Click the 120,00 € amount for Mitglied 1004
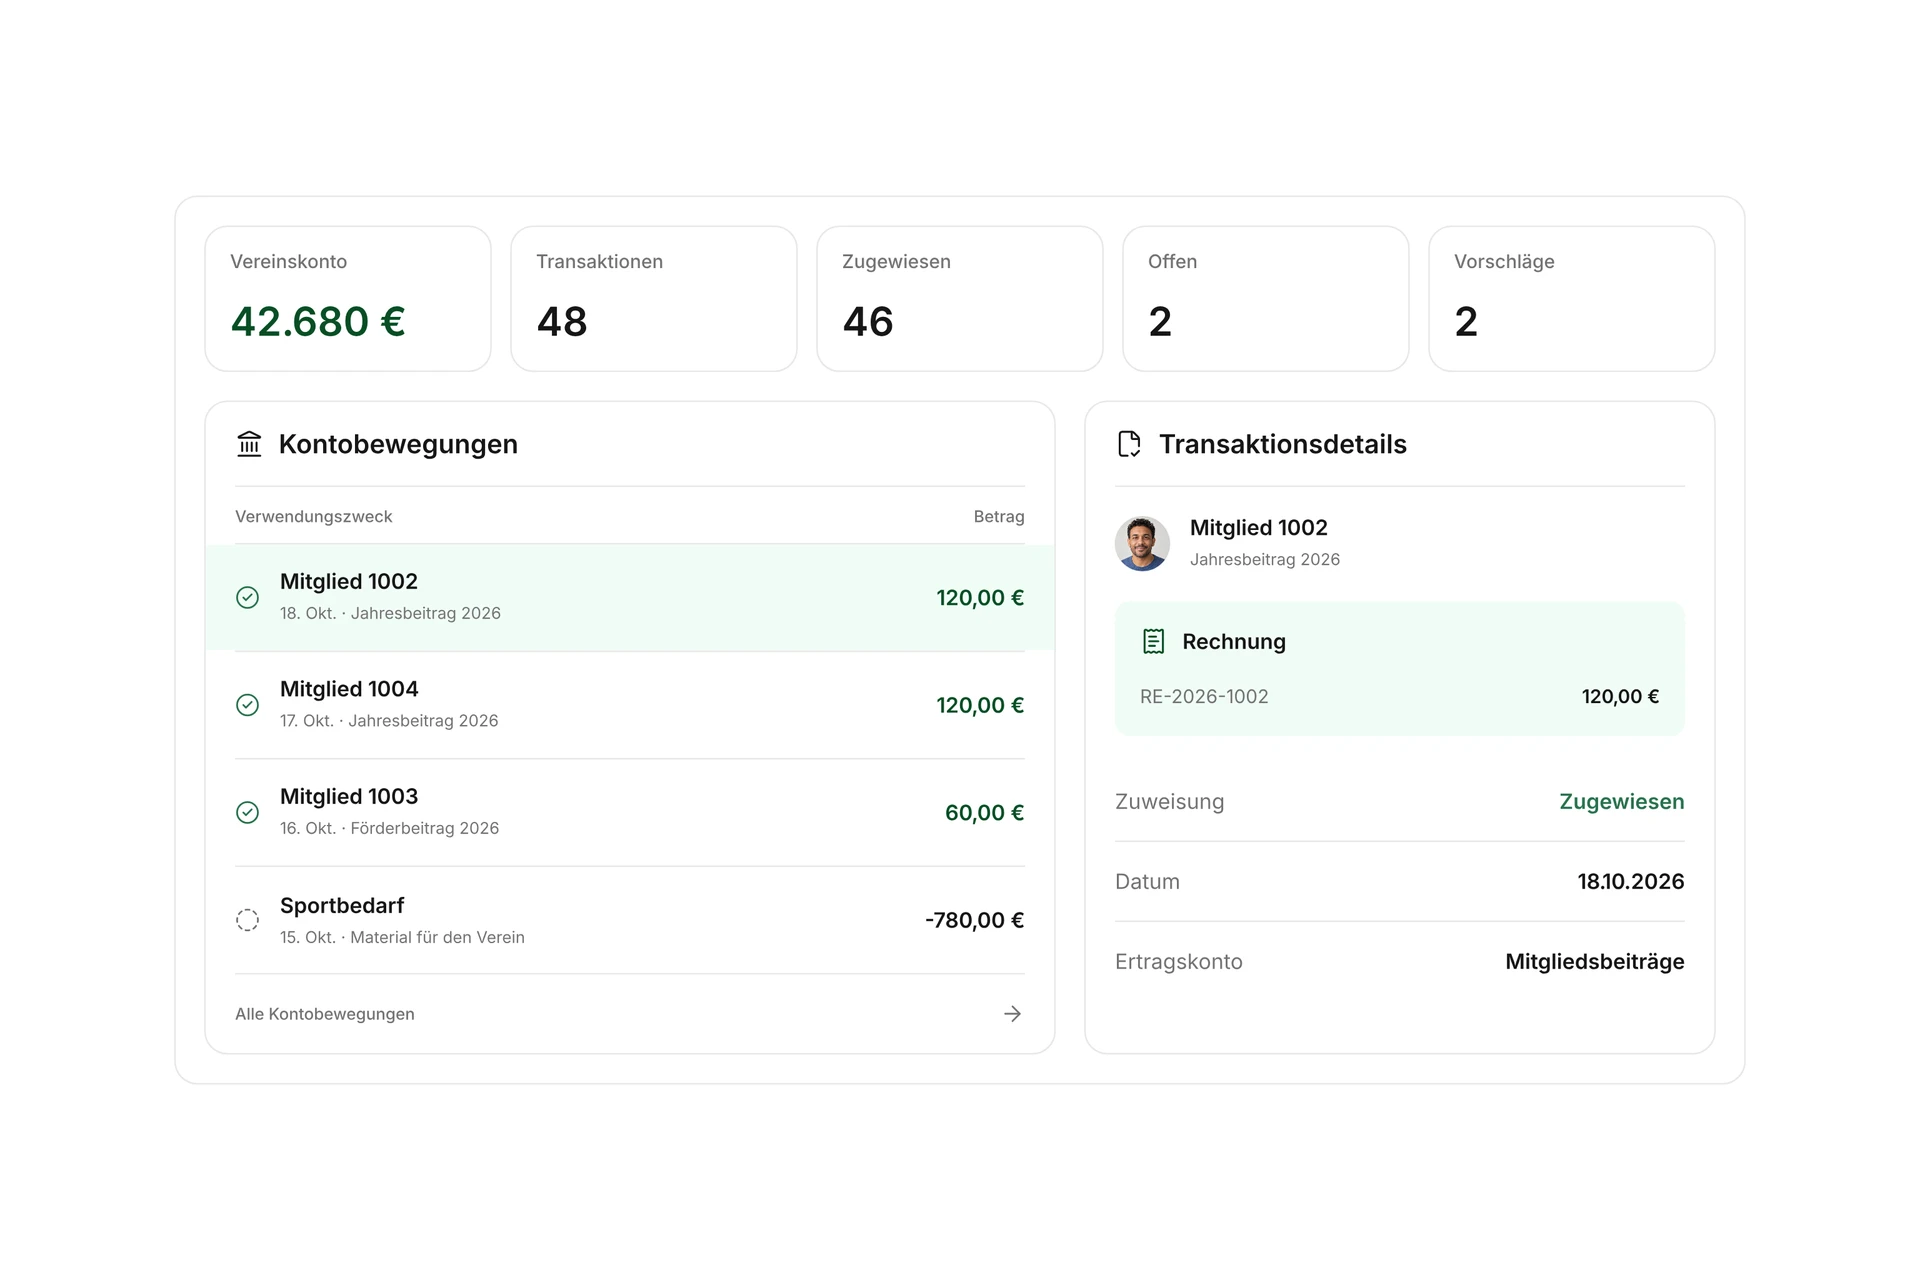1920x1280 pixels. coord(980,705)
